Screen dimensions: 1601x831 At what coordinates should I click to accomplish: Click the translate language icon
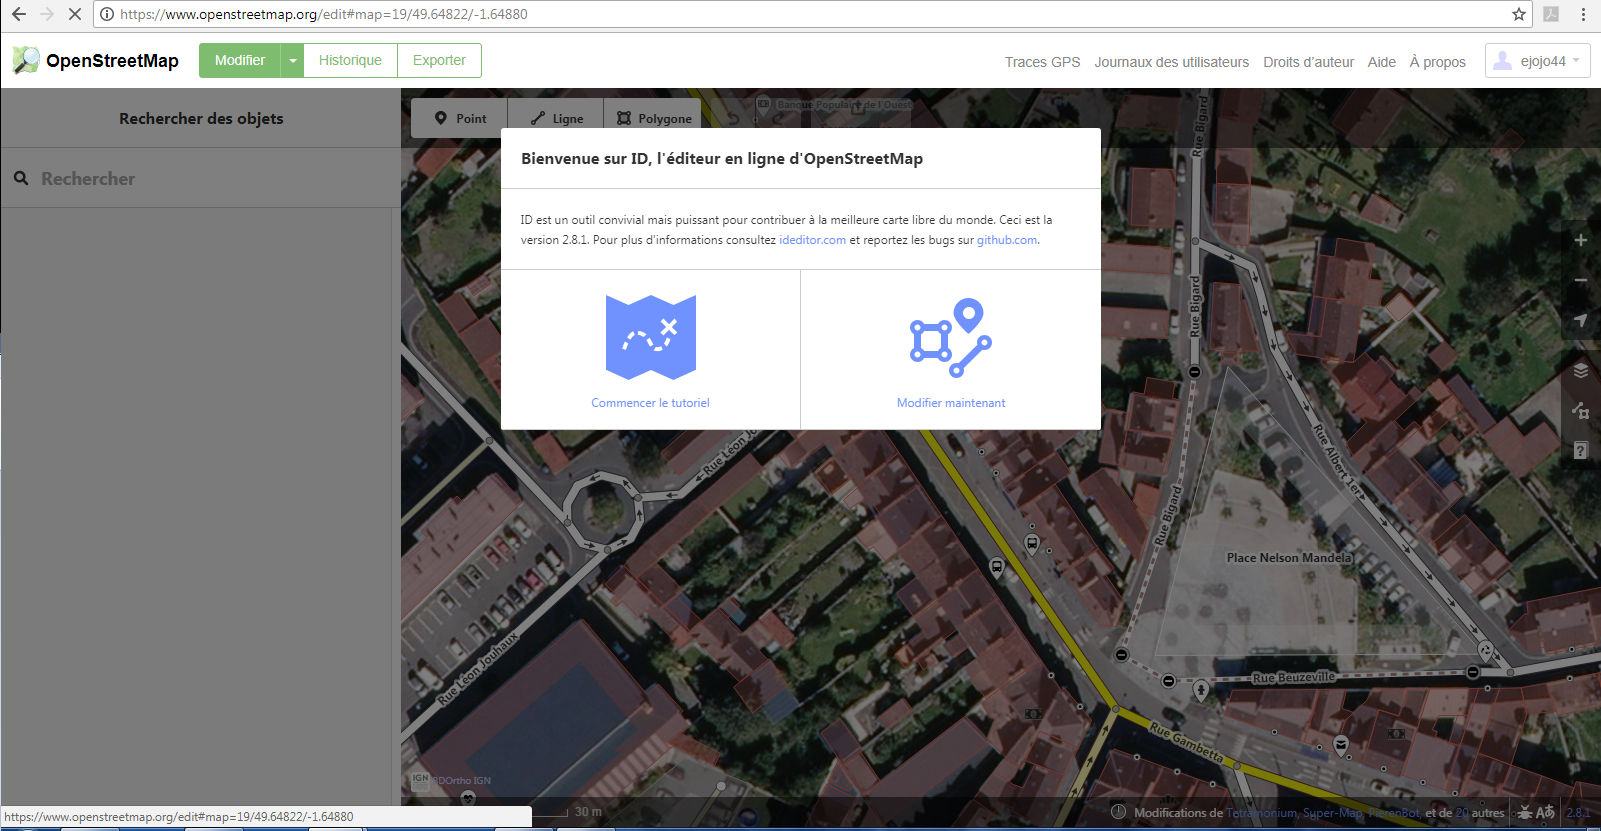(1546, 813)
